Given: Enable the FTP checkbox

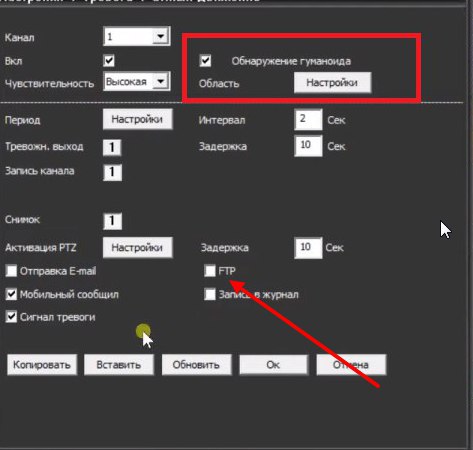Looking at the screenshot, I should tap(210, 271).
